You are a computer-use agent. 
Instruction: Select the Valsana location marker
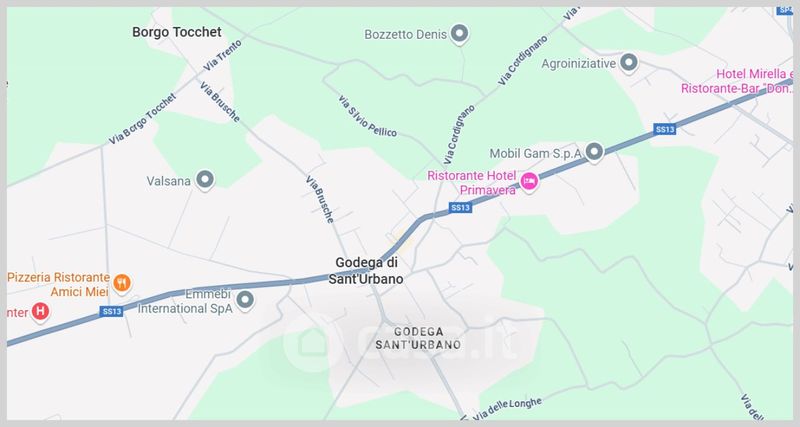(205, 180)
